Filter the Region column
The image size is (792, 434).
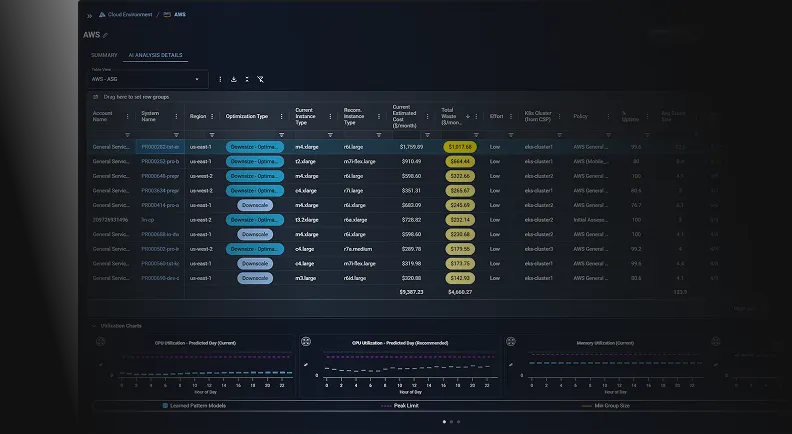click(x=212, y=135)
